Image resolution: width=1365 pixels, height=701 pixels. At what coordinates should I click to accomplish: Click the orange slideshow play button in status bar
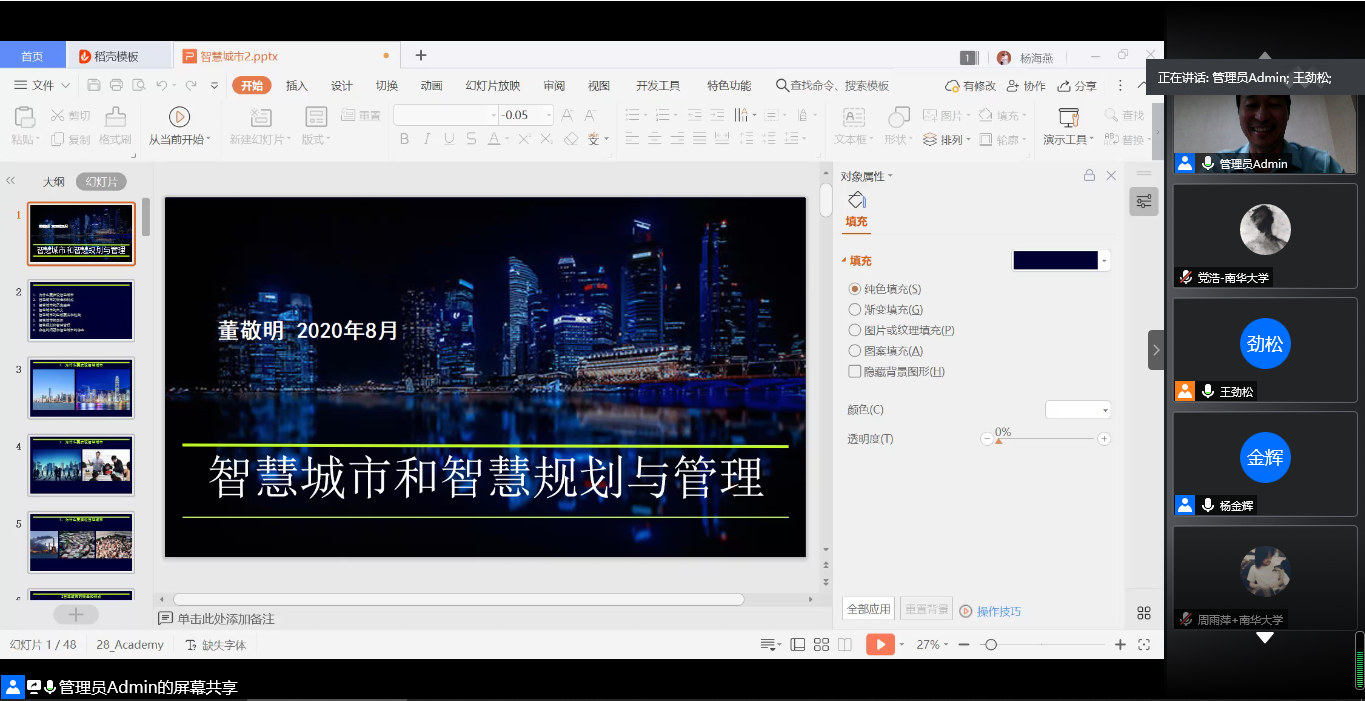(x=879, y=645)
